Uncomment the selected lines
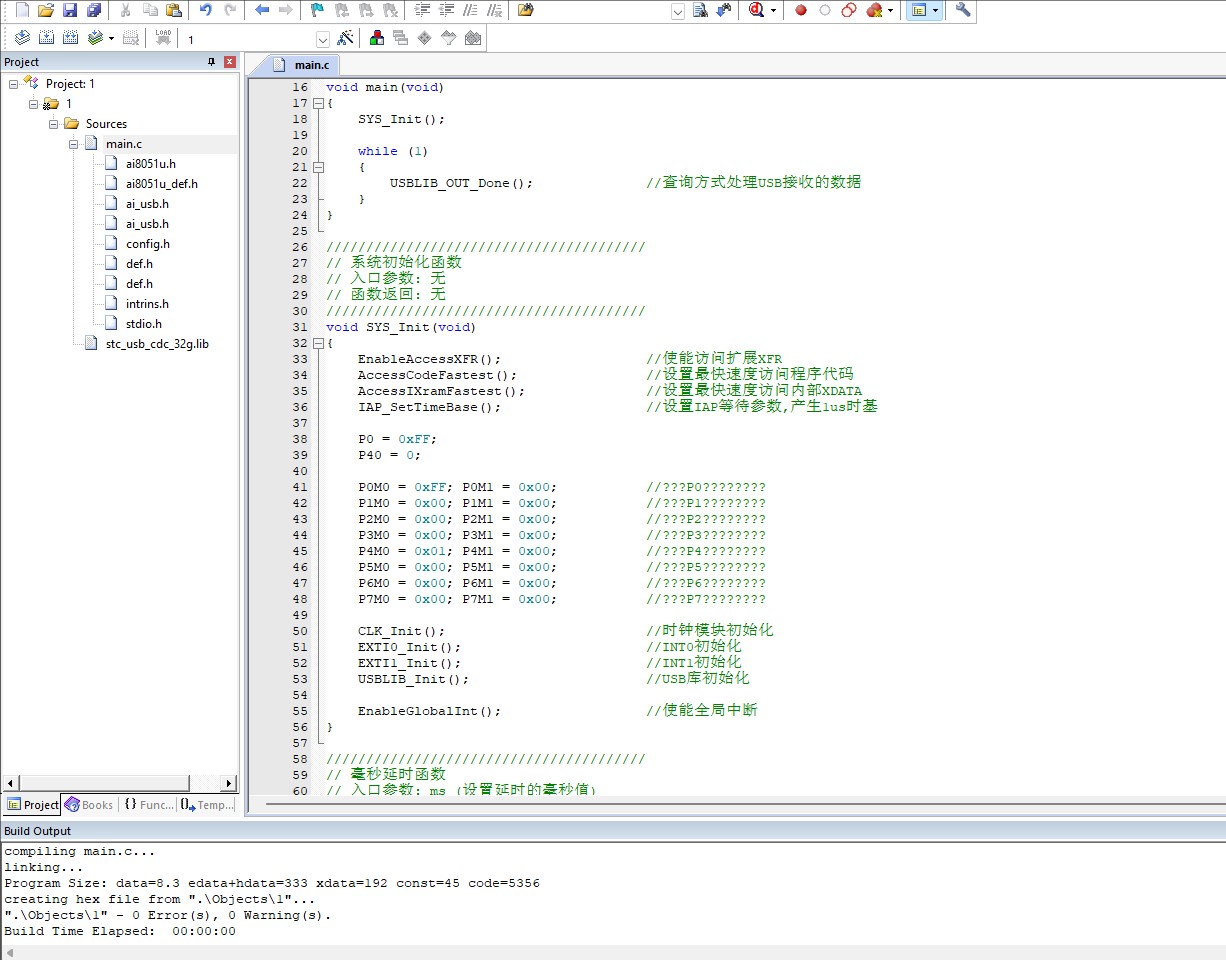 pos(494,10)
